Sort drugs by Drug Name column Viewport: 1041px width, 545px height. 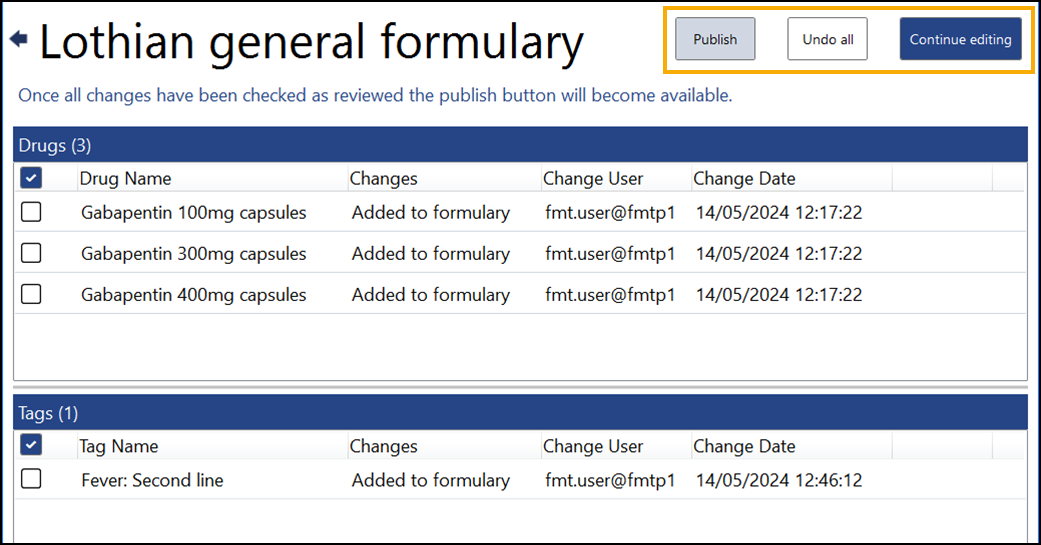coord(125,179)
